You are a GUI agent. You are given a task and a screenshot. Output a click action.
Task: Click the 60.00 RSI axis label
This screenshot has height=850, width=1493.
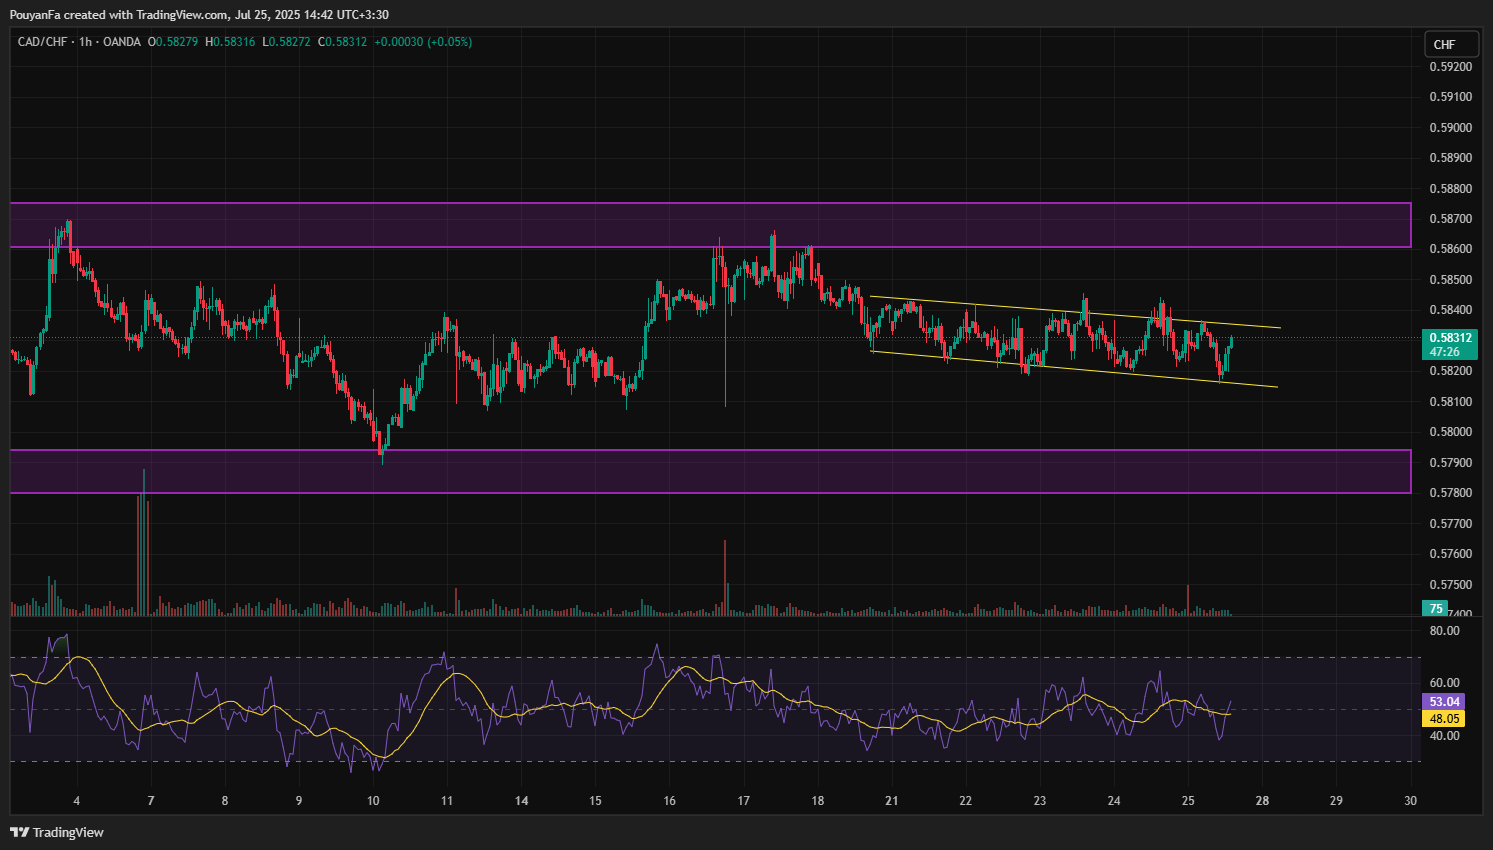[x=1444, y=683]
